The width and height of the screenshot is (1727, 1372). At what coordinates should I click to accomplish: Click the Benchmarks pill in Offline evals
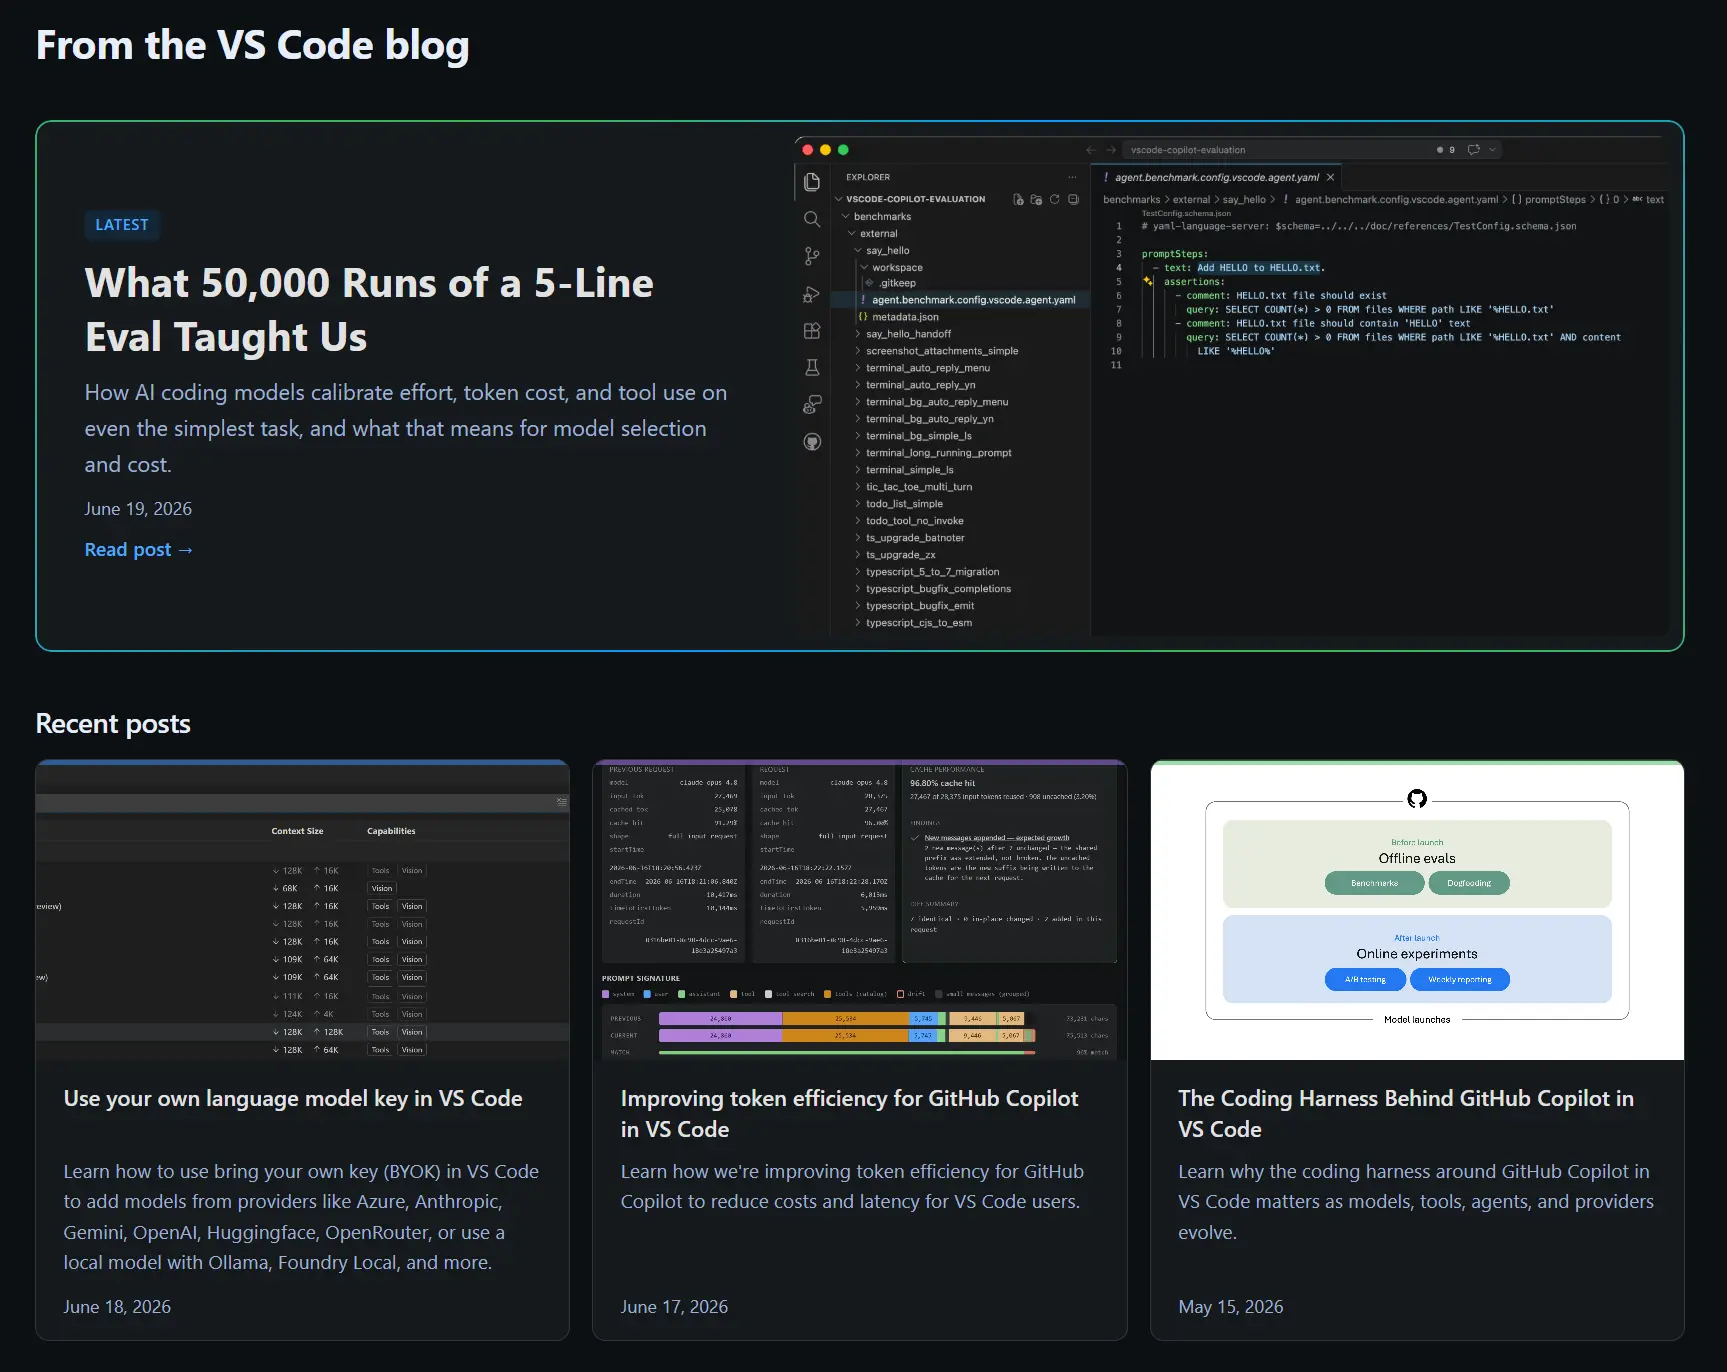pos(1374,883)
